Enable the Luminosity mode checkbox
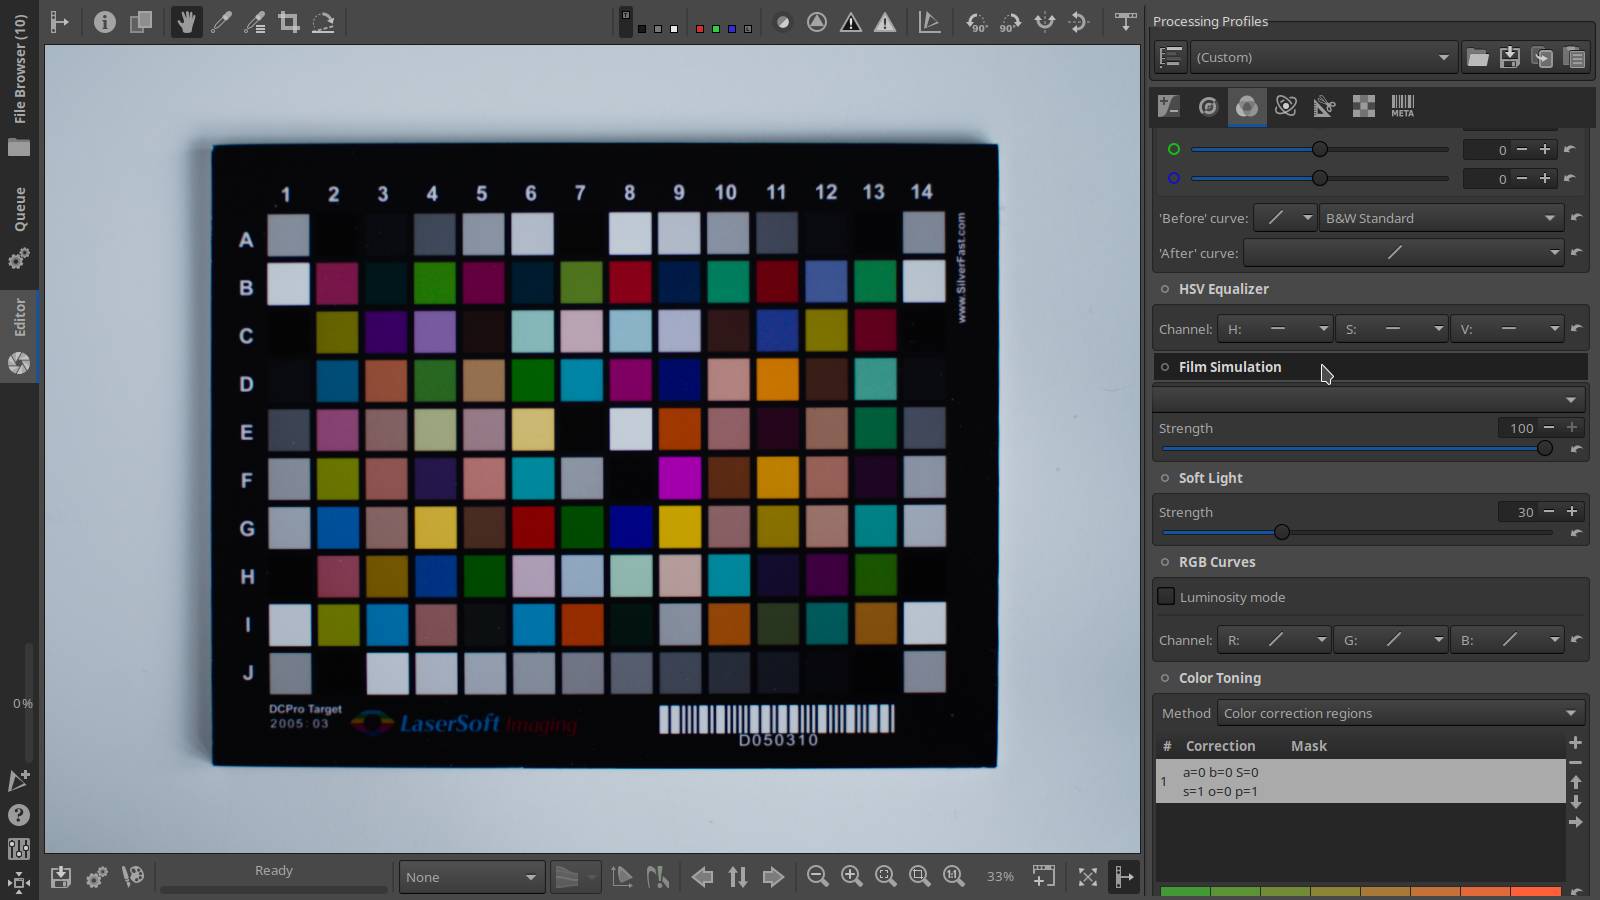The height and width of the screenshot is (900, 1600). coord(1166,597)
